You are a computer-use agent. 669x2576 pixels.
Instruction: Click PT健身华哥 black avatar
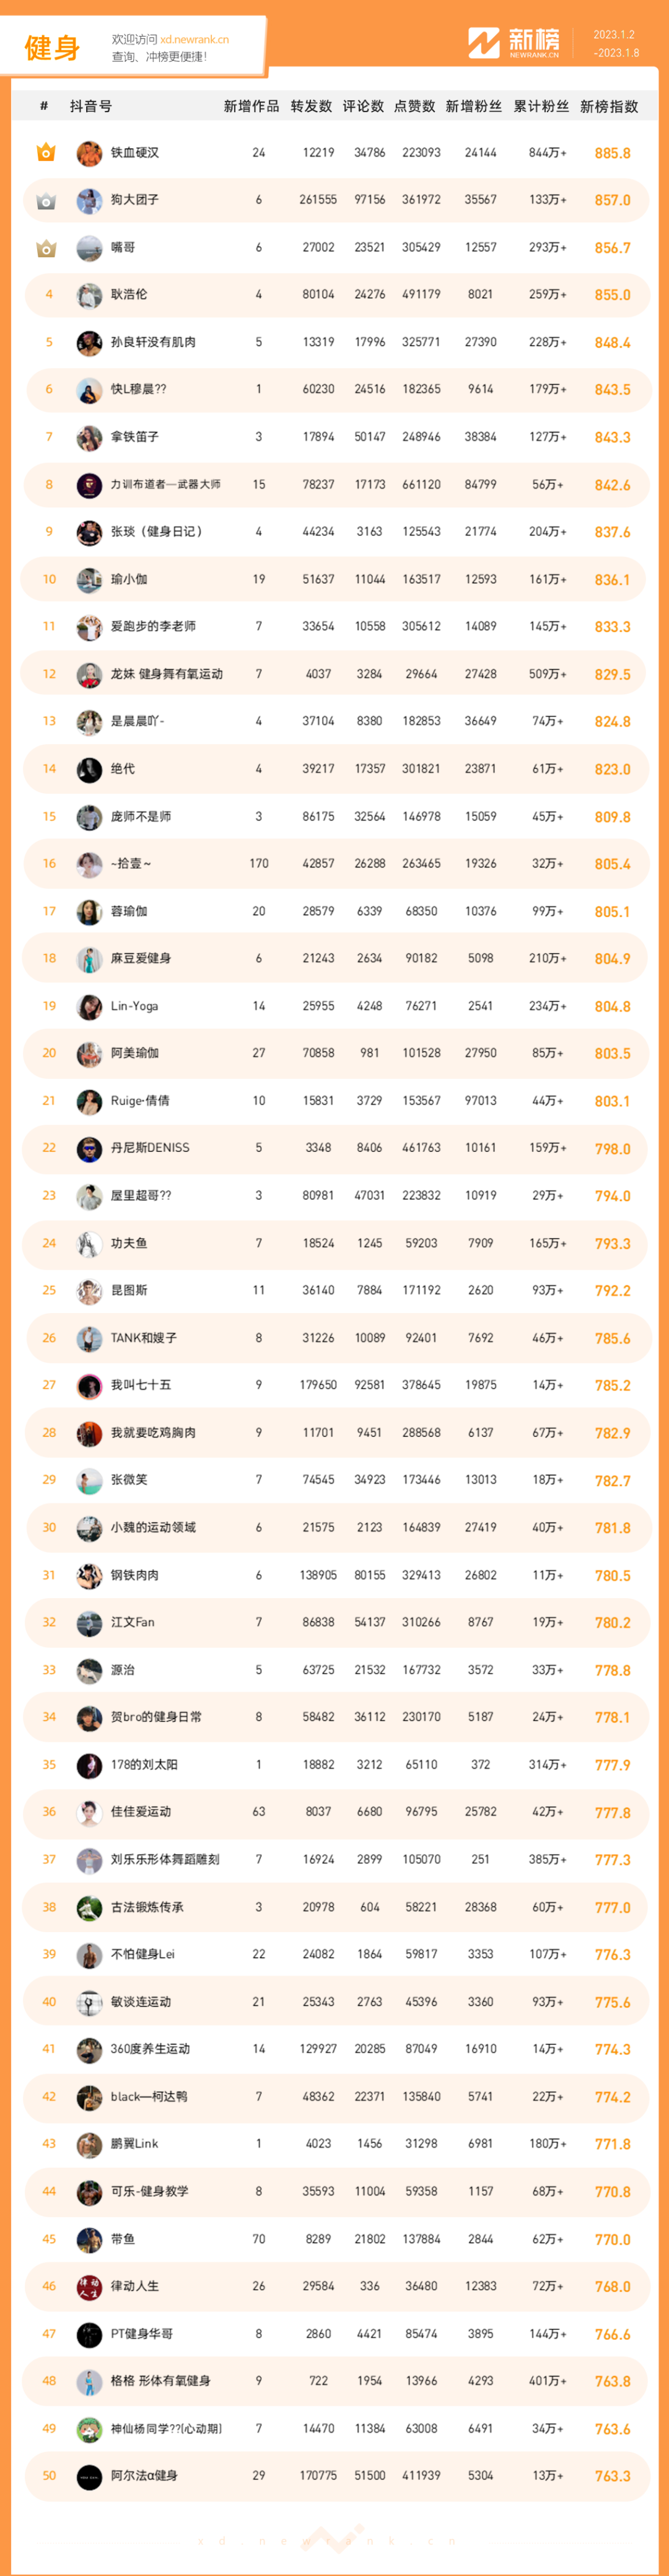point(89,2334)
